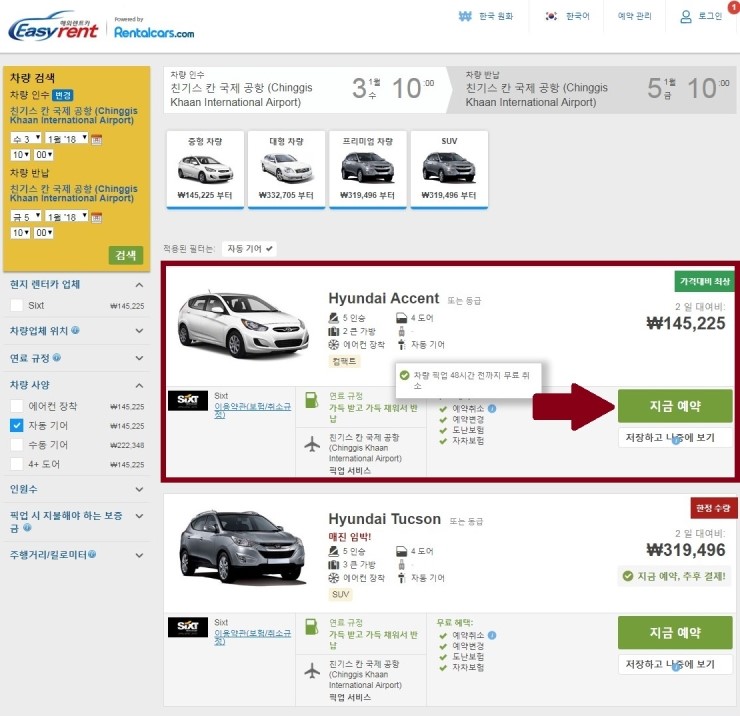The width and height of the screenshot is (740, 716).
Task: Click the user profile icon beside 로그인
Action: pos(686,17)
